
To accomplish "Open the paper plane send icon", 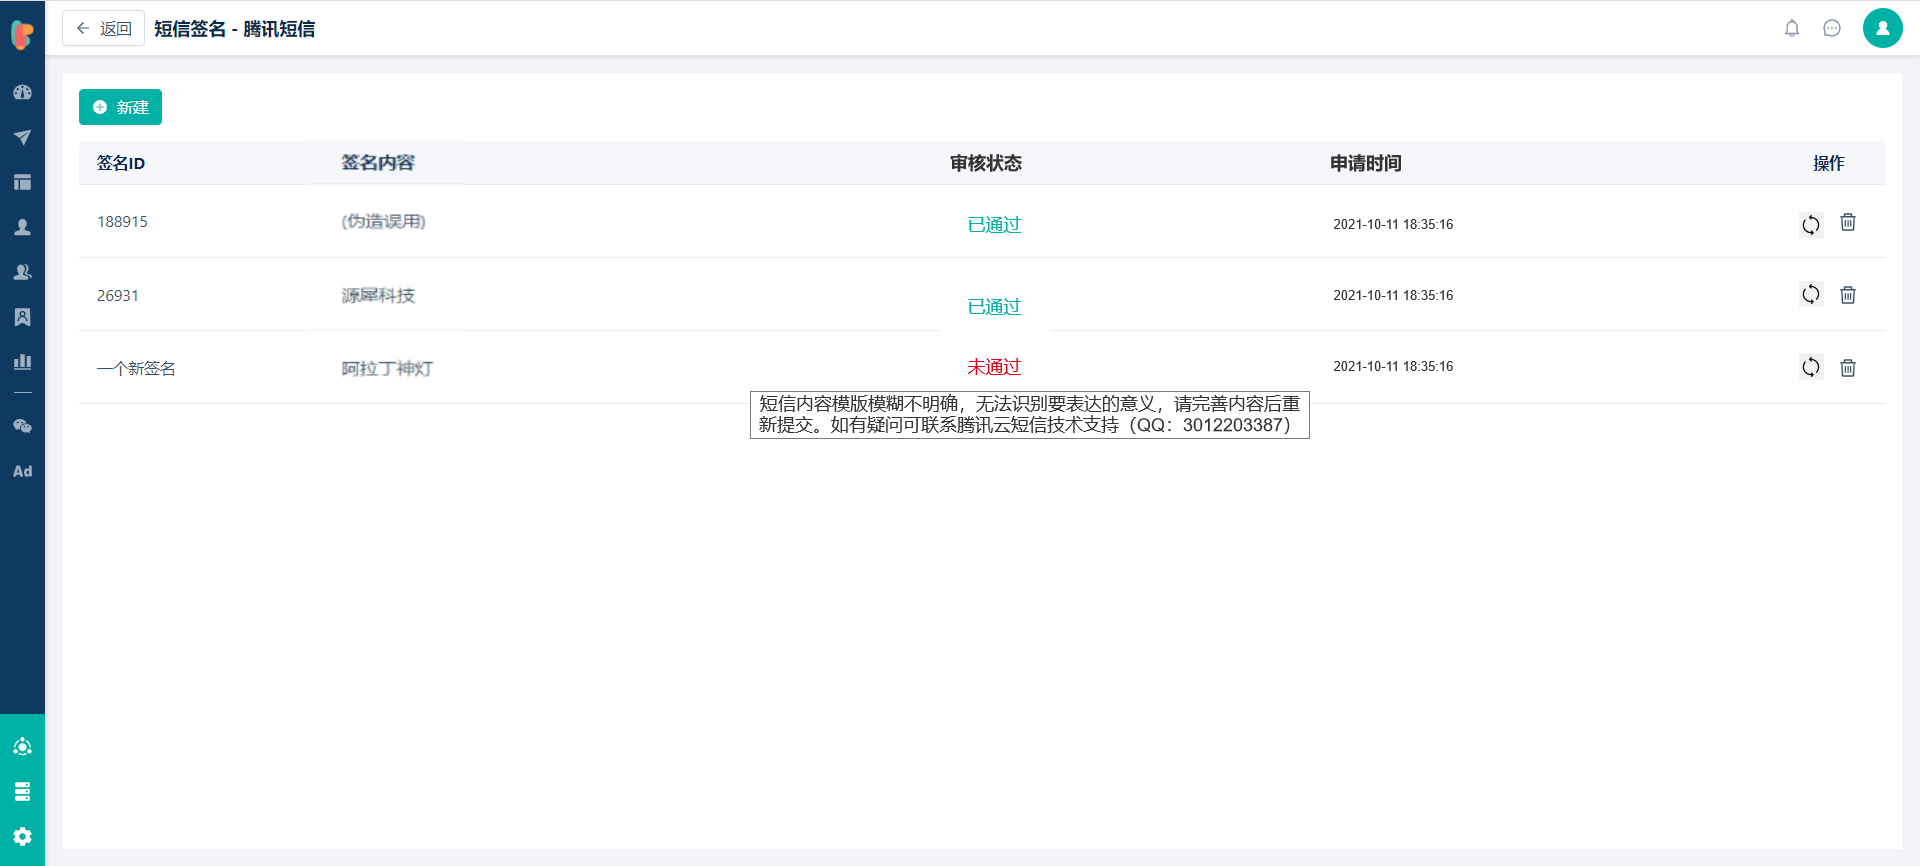I will pyautogui.click(x=22, y=137).
